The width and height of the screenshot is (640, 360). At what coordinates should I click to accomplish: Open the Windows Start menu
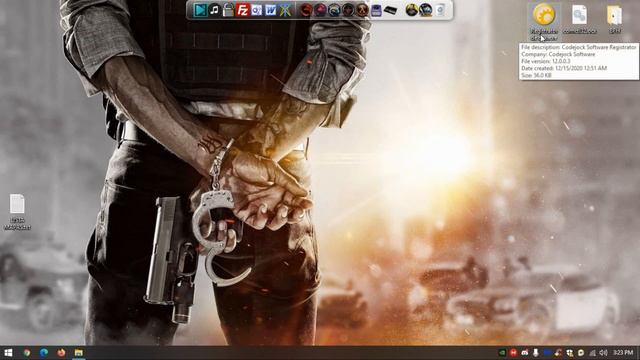coord(8,353)
